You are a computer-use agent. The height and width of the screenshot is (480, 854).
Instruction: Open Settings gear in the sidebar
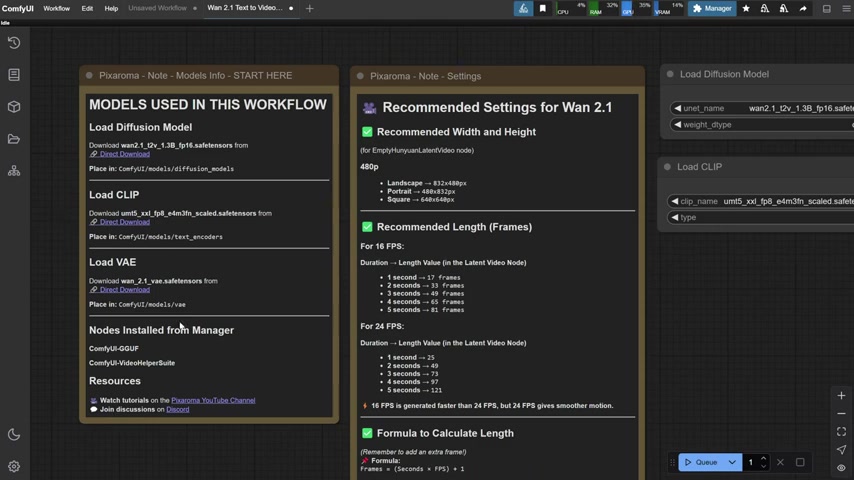(x=14, y=466)
